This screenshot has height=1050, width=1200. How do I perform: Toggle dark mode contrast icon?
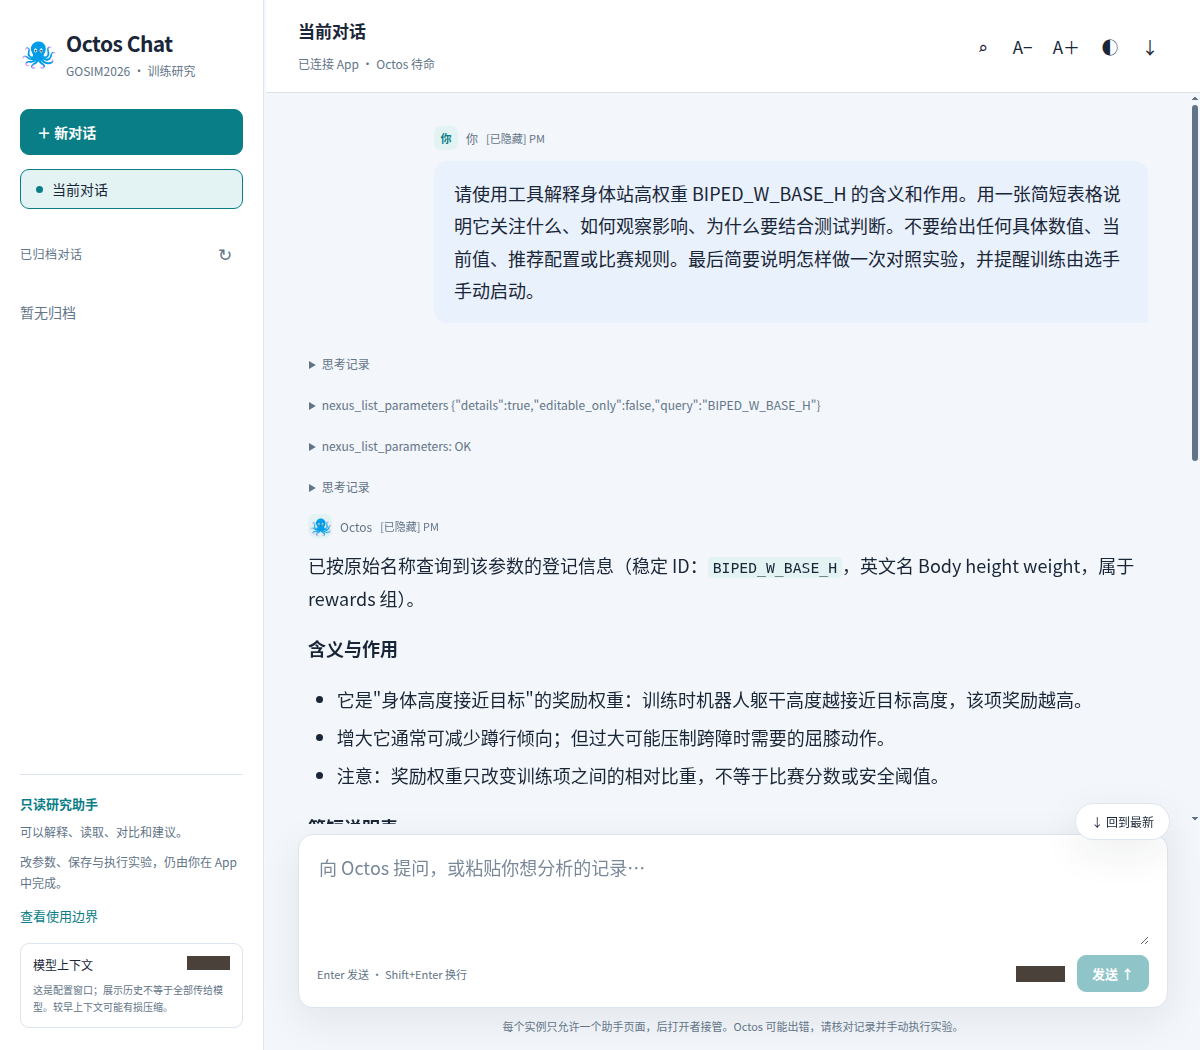pos(1109,48)
